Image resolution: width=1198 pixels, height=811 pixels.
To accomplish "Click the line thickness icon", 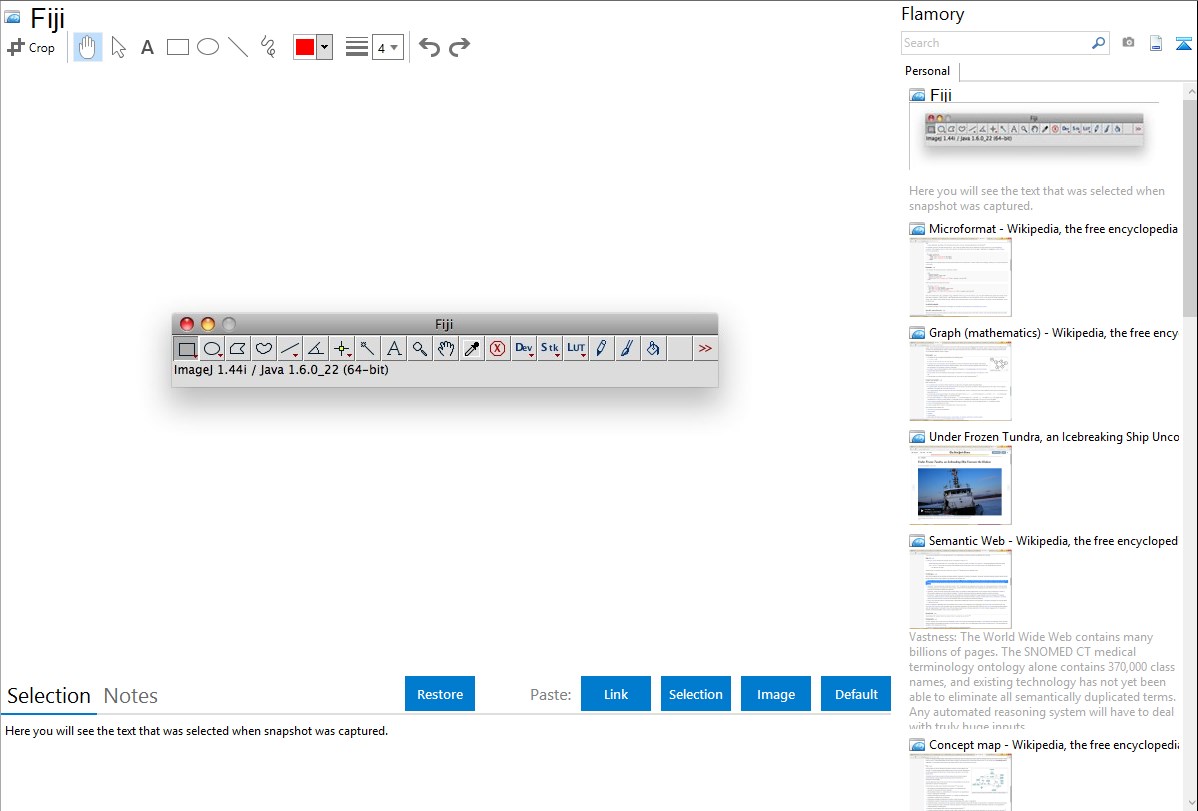I will pos(357,47).
